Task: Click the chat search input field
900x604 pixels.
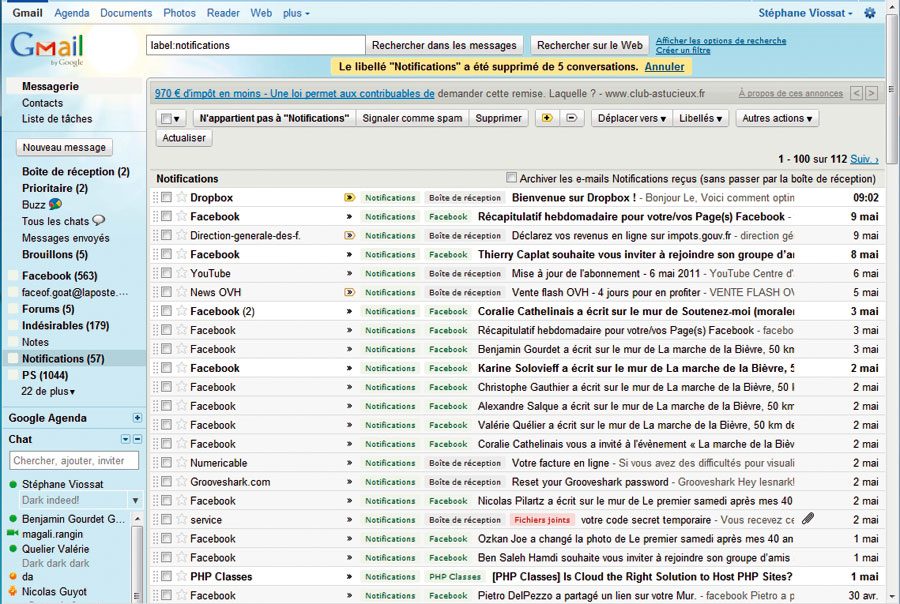Action: (x=74, y=461)
